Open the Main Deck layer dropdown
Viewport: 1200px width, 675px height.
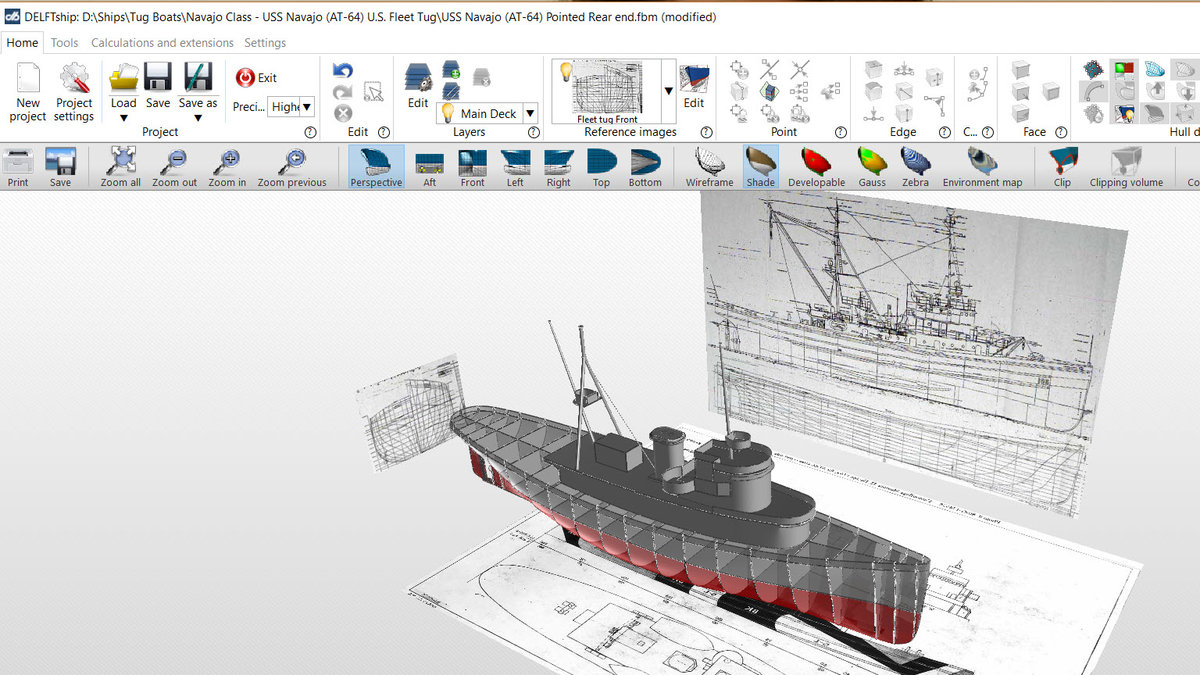530,113
